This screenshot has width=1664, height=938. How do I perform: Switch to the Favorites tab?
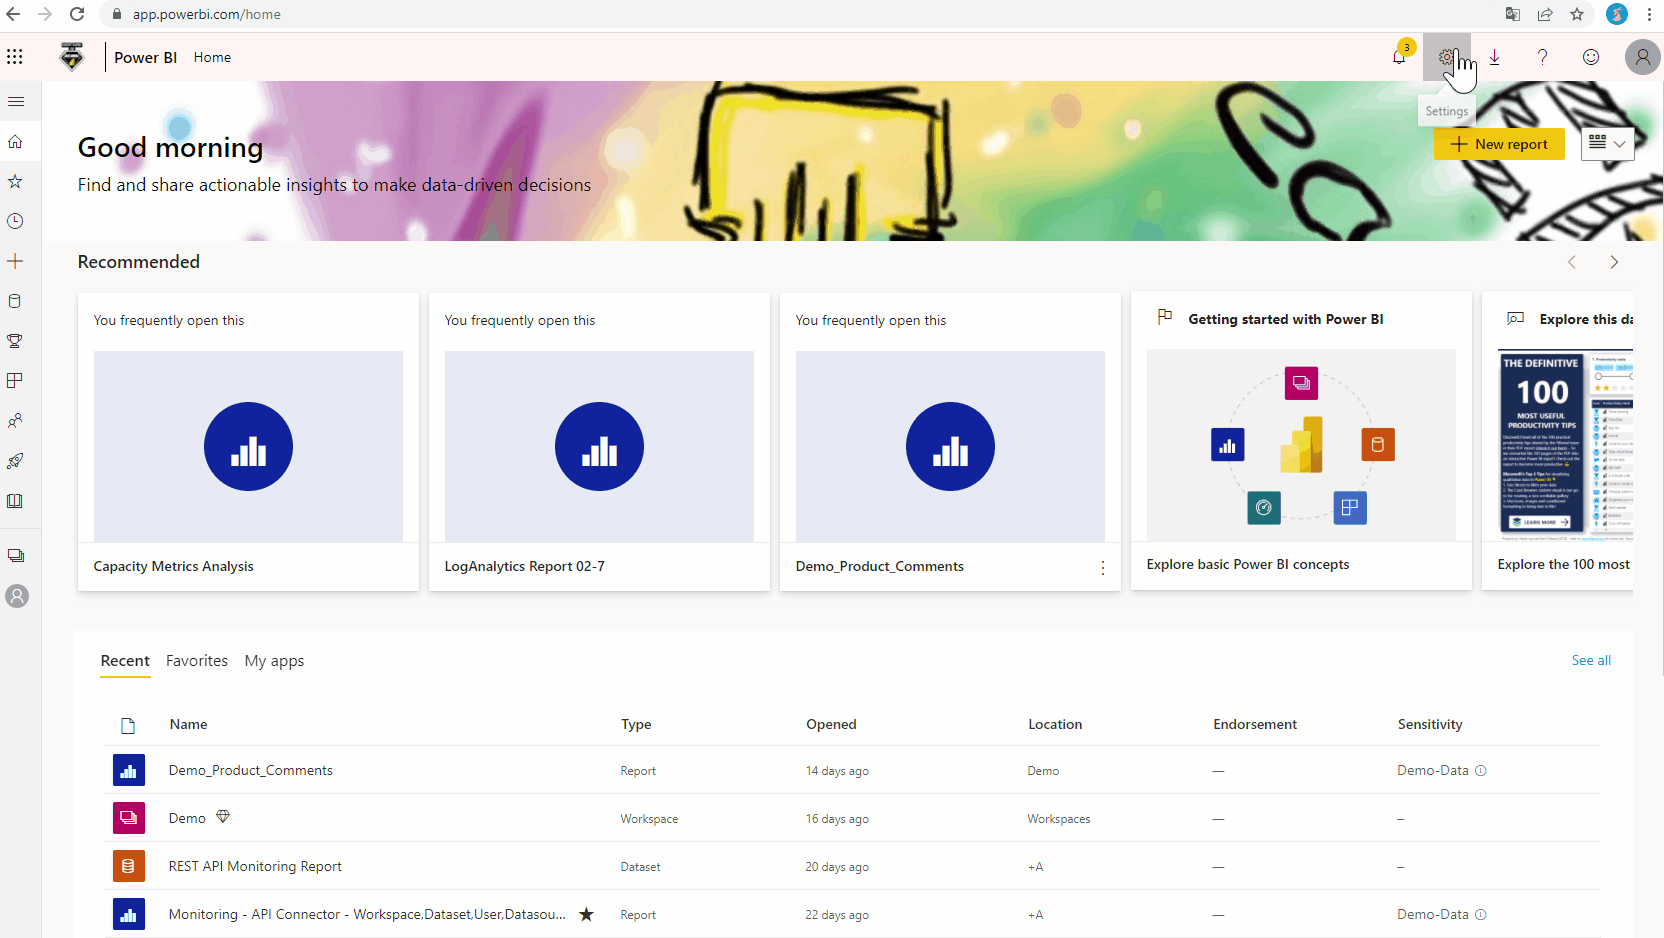pos(196,661)
